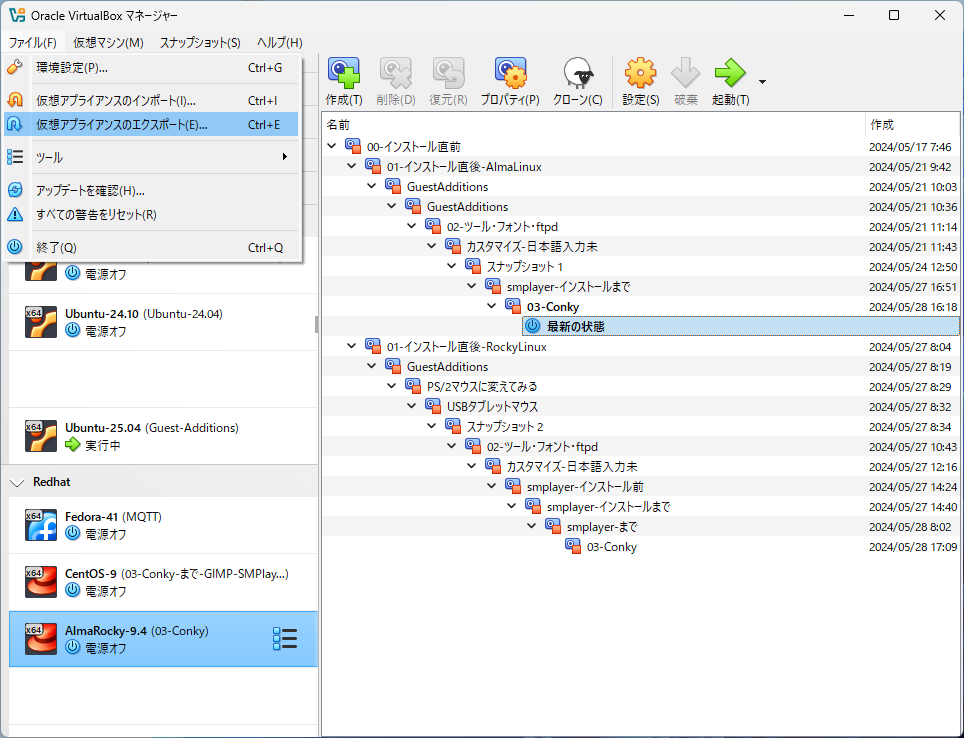Viewport: 964px width, 738px height.
Task: Click the VirtualBox title bar logo
Action: pyautogui.click(x=17, y=15)
